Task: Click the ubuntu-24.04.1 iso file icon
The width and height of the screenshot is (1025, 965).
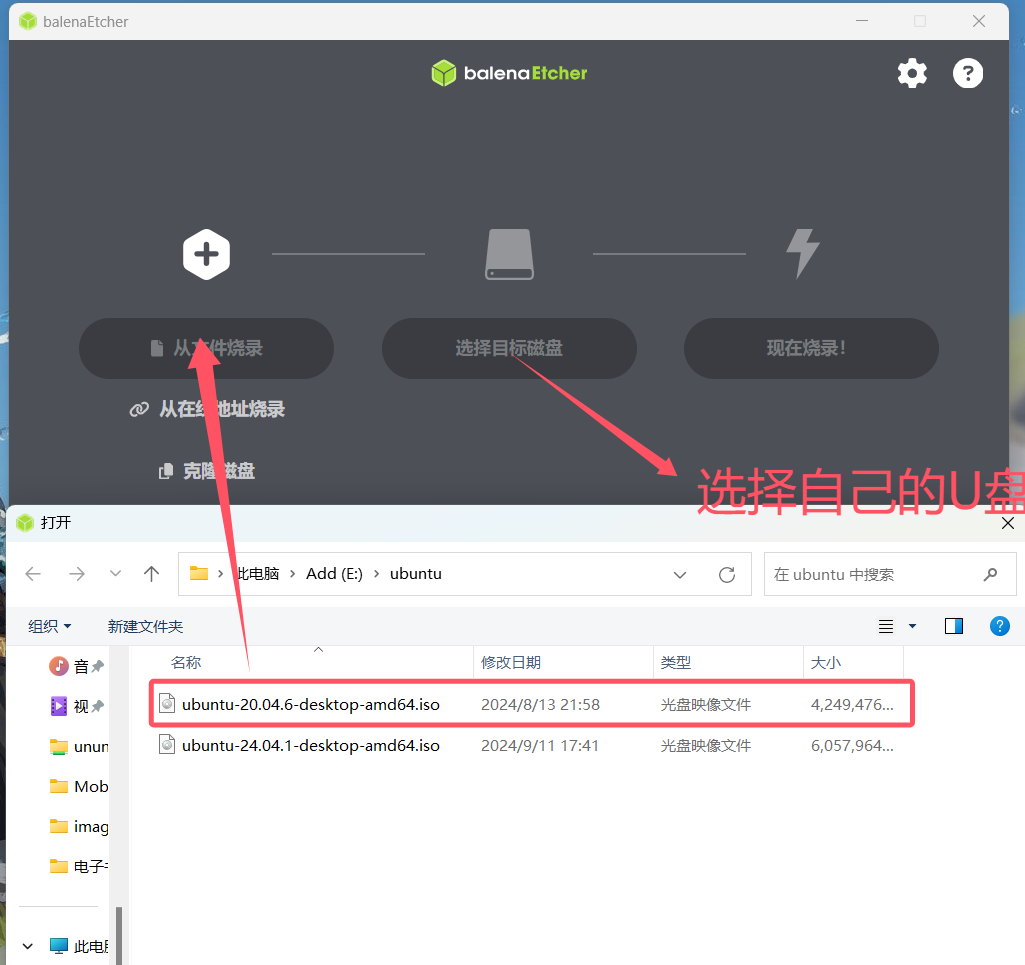Action: [x=167, y=745]
